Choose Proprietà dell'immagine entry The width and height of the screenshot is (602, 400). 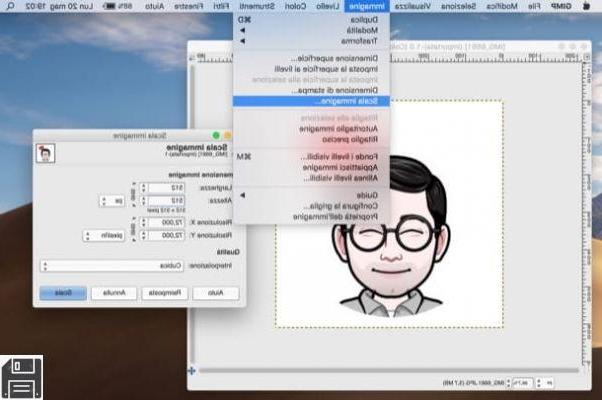pos(311,217)
